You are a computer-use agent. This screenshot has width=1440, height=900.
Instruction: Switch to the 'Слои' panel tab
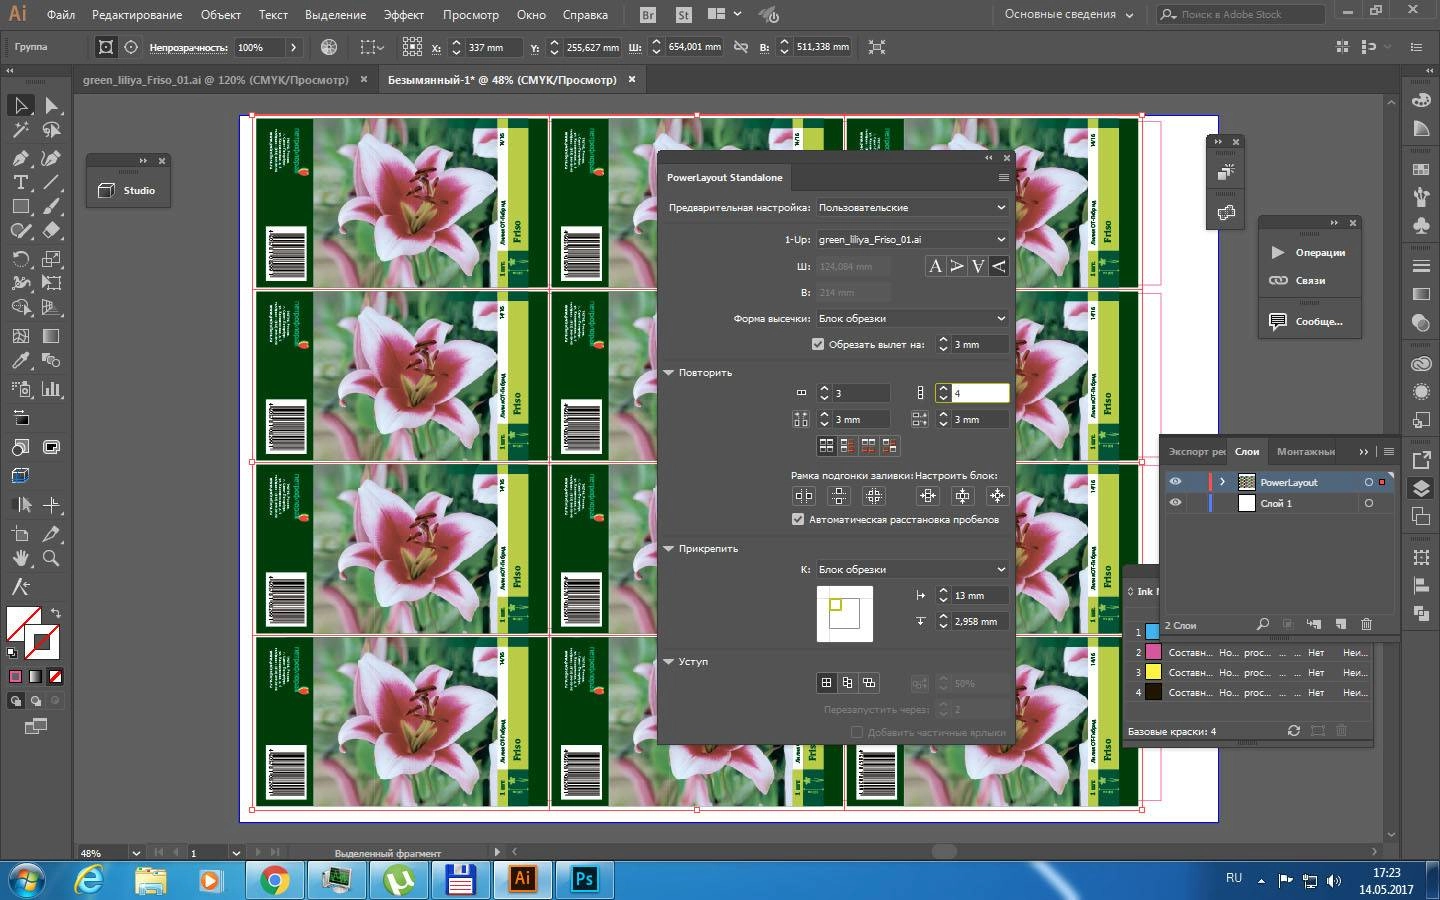pos(1247,451)
